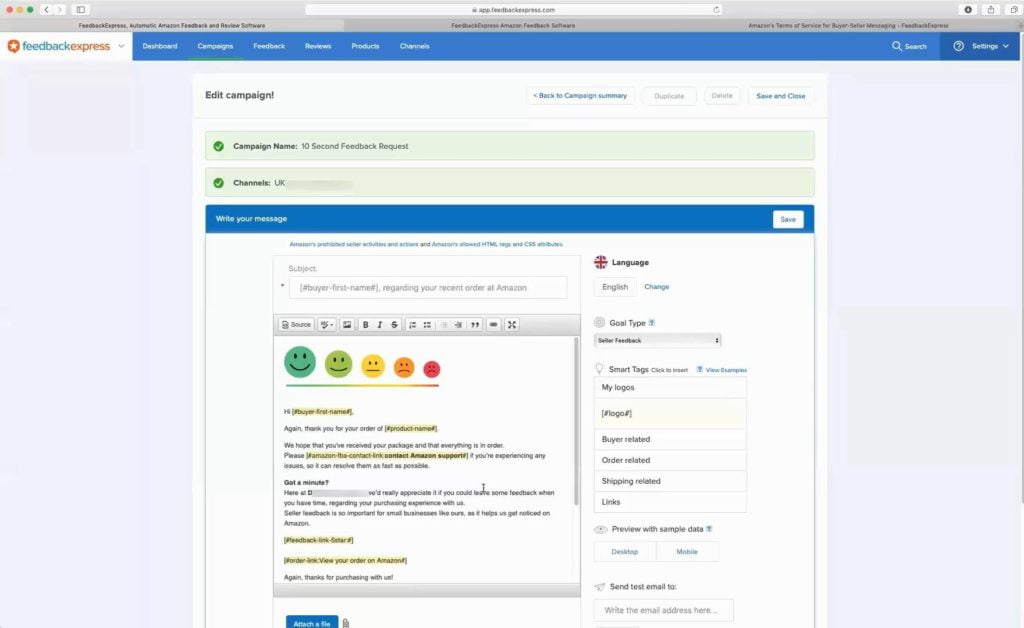Insert a horizontal line in the editor
The width and height of the screenshot is (1024, 628).
point(493,324)
